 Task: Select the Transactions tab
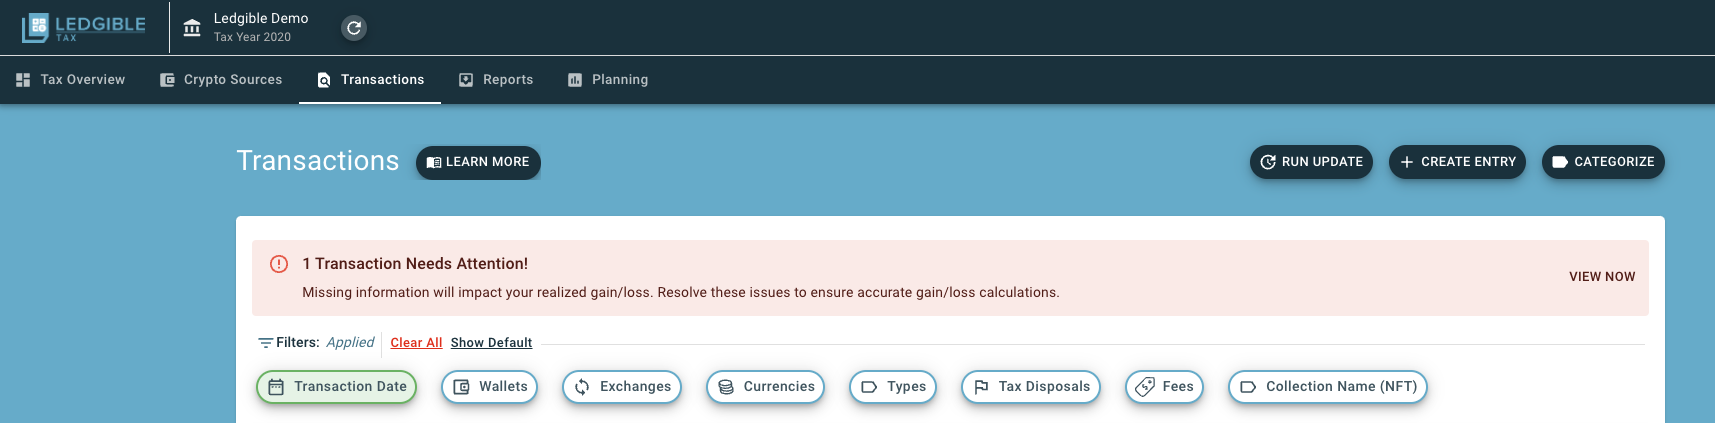[x=370, y=80]
